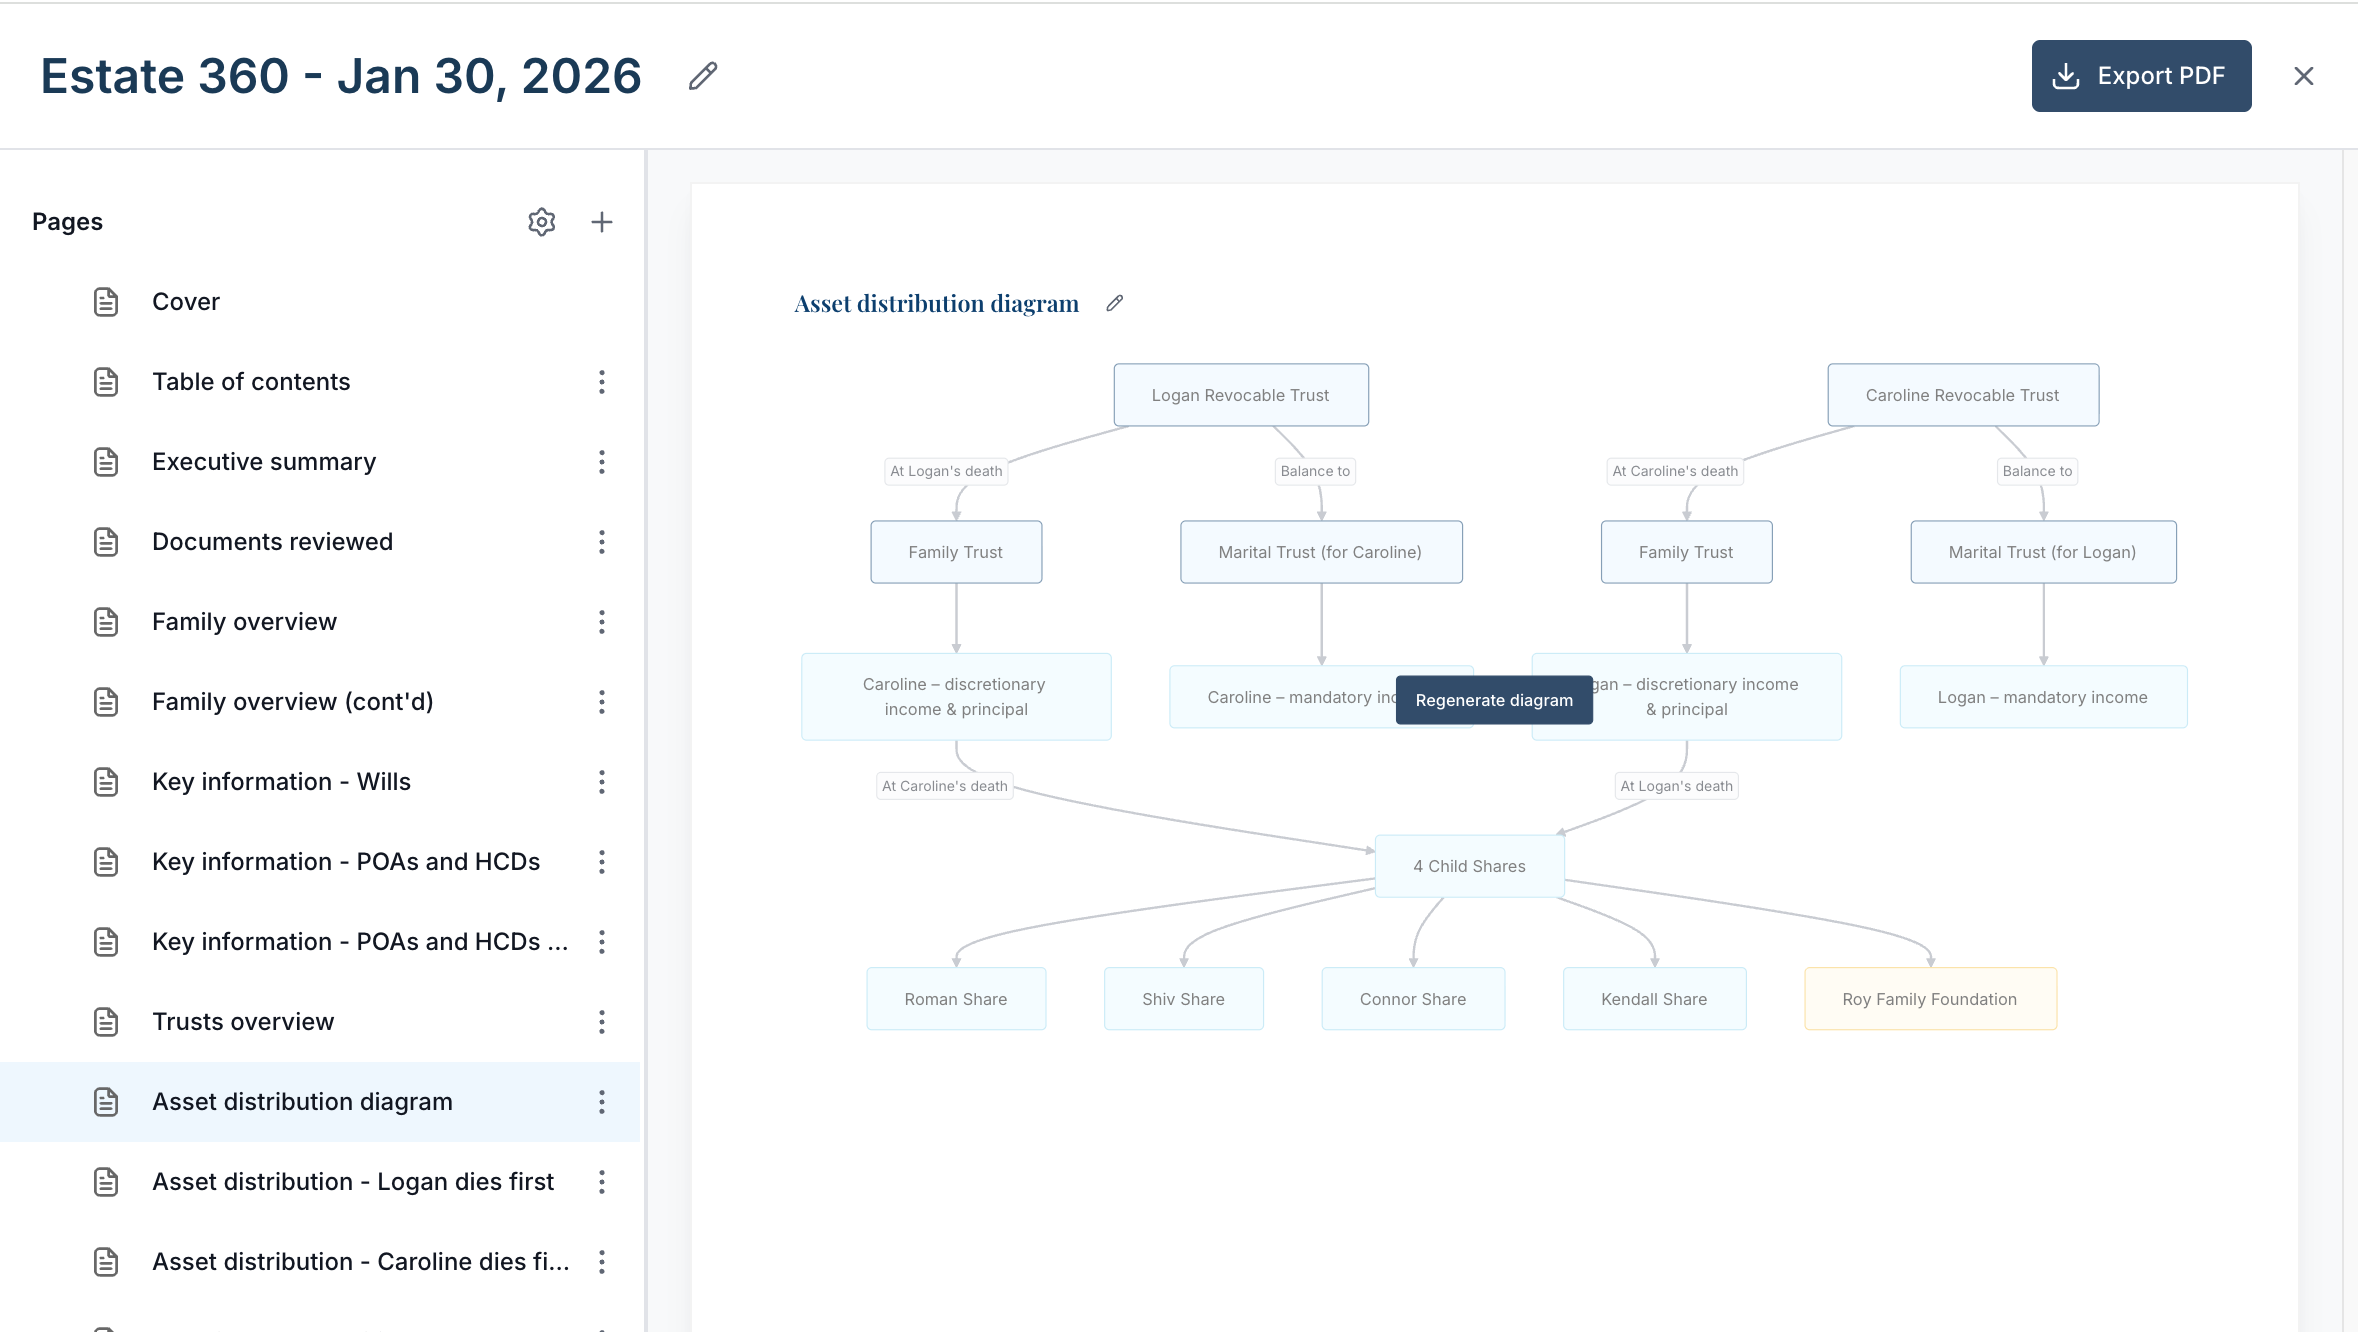Click Regenerate diagram button
The width and height of the screenshot is (2358, 1332).
1494,700
